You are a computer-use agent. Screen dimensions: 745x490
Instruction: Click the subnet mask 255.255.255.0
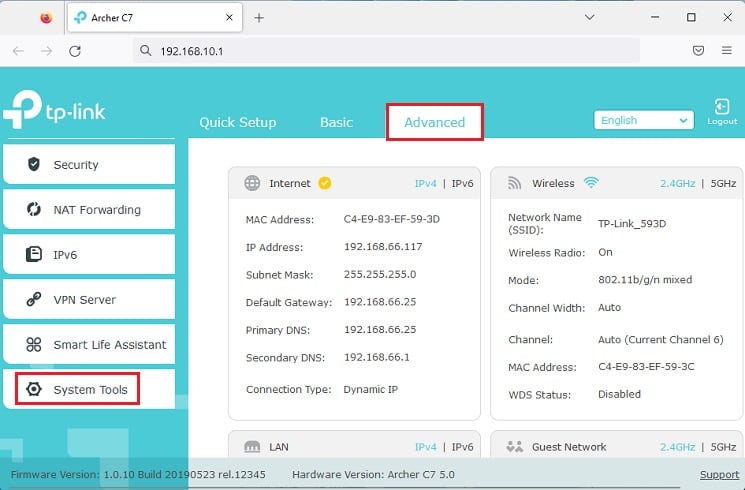click(x=380, y=274)
